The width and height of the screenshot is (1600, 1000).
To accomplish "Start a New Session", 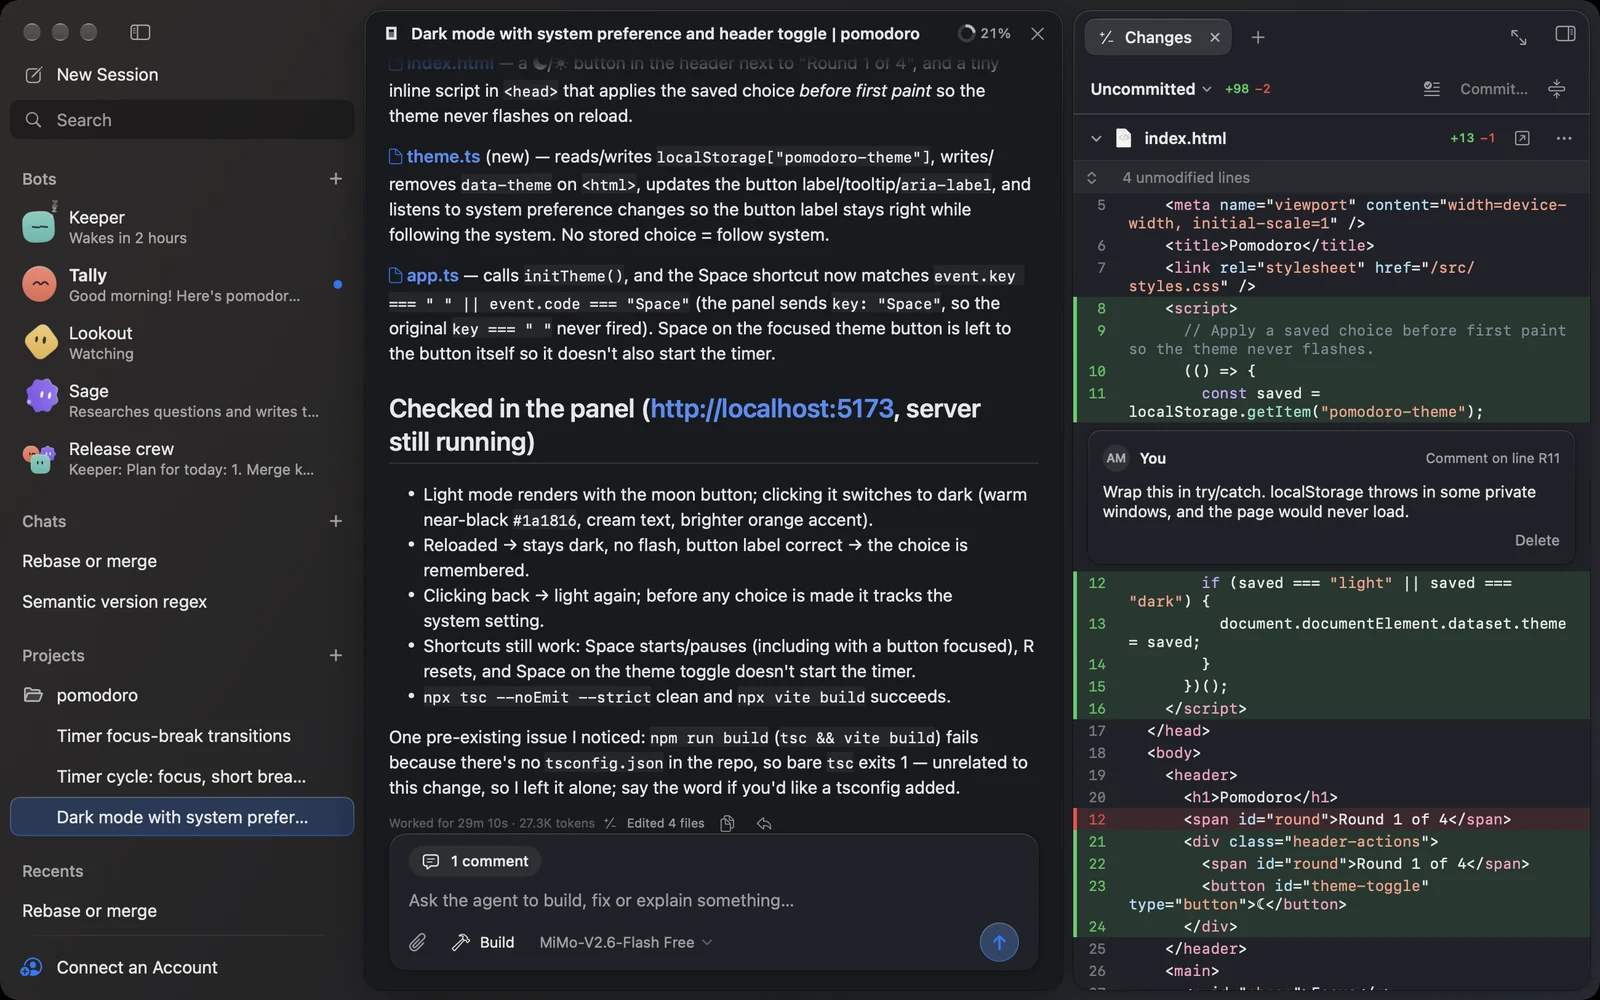I will (x=91, y=75).
